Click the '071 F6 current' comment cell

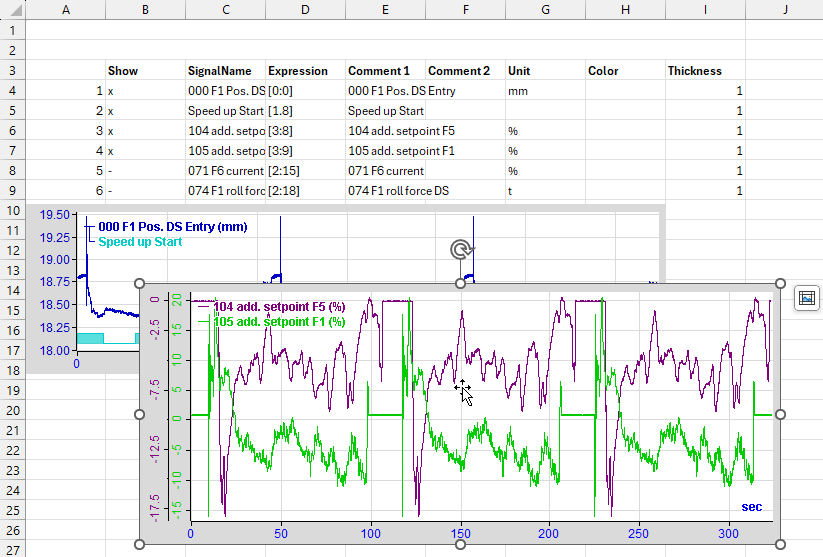click(385, 171)
